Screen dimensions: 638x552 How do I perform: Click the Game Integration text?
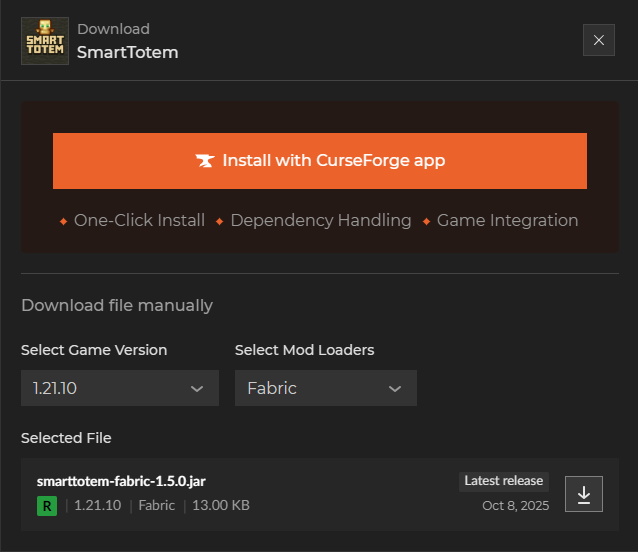507,220
